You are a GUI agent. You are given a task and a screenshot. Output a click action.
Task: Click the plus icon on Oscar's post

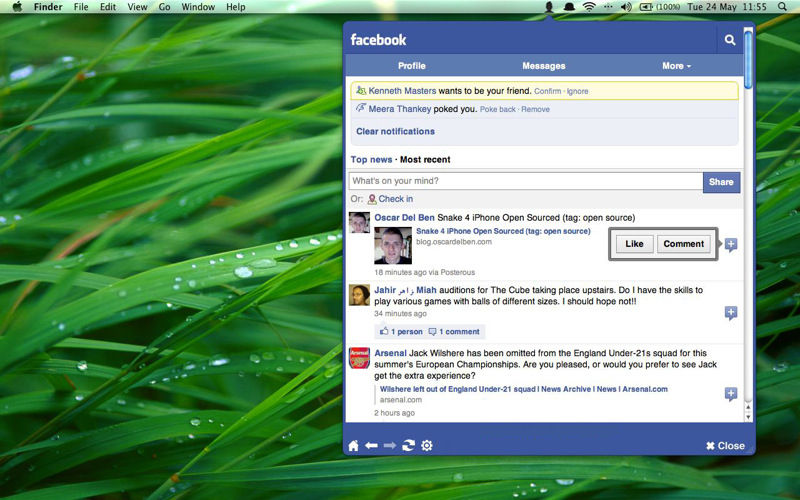(731, 244)
